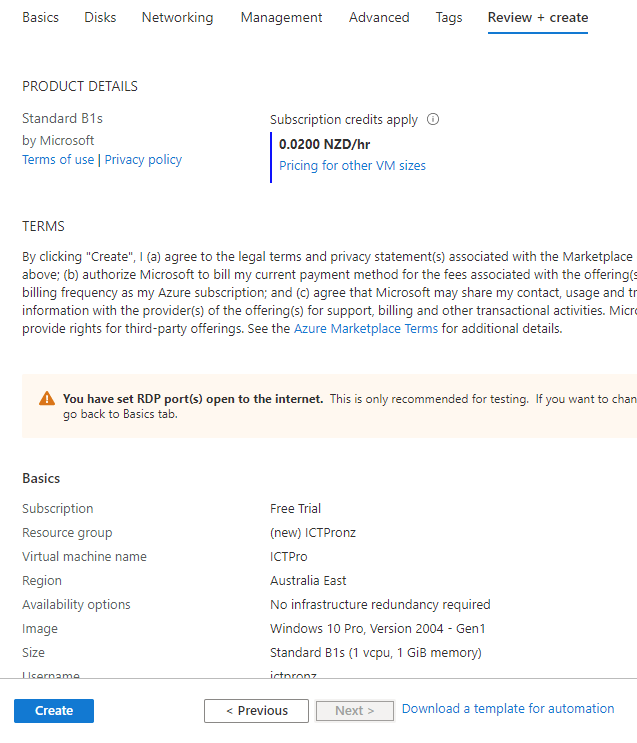Screen dimensions: 637x743
Task: Click the TERMS heading
Action: [x=43, y=226]
